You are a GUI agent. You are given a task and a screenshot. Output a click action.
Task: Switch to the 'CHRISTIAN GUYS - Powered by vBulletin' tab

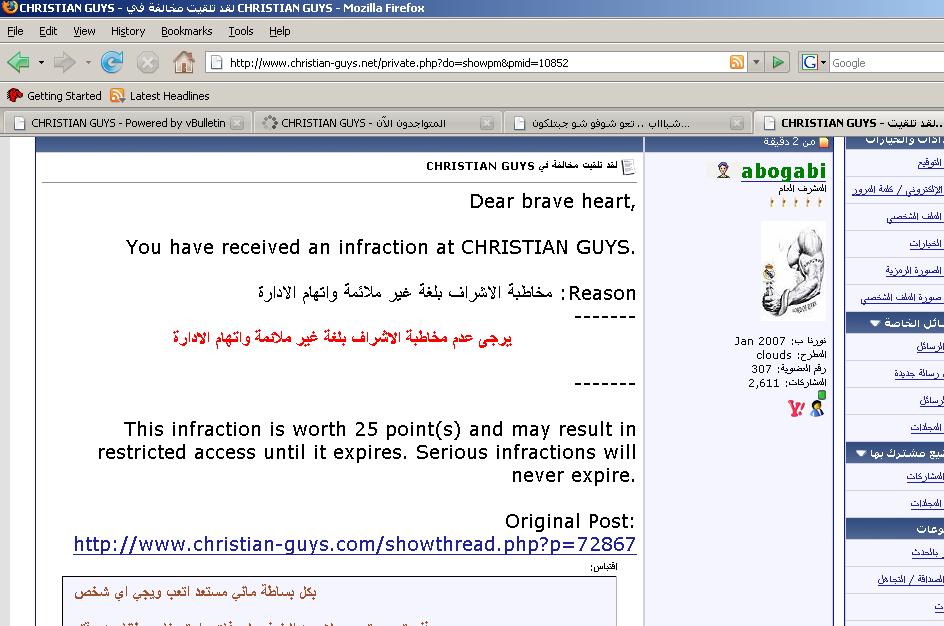point(120,123)
